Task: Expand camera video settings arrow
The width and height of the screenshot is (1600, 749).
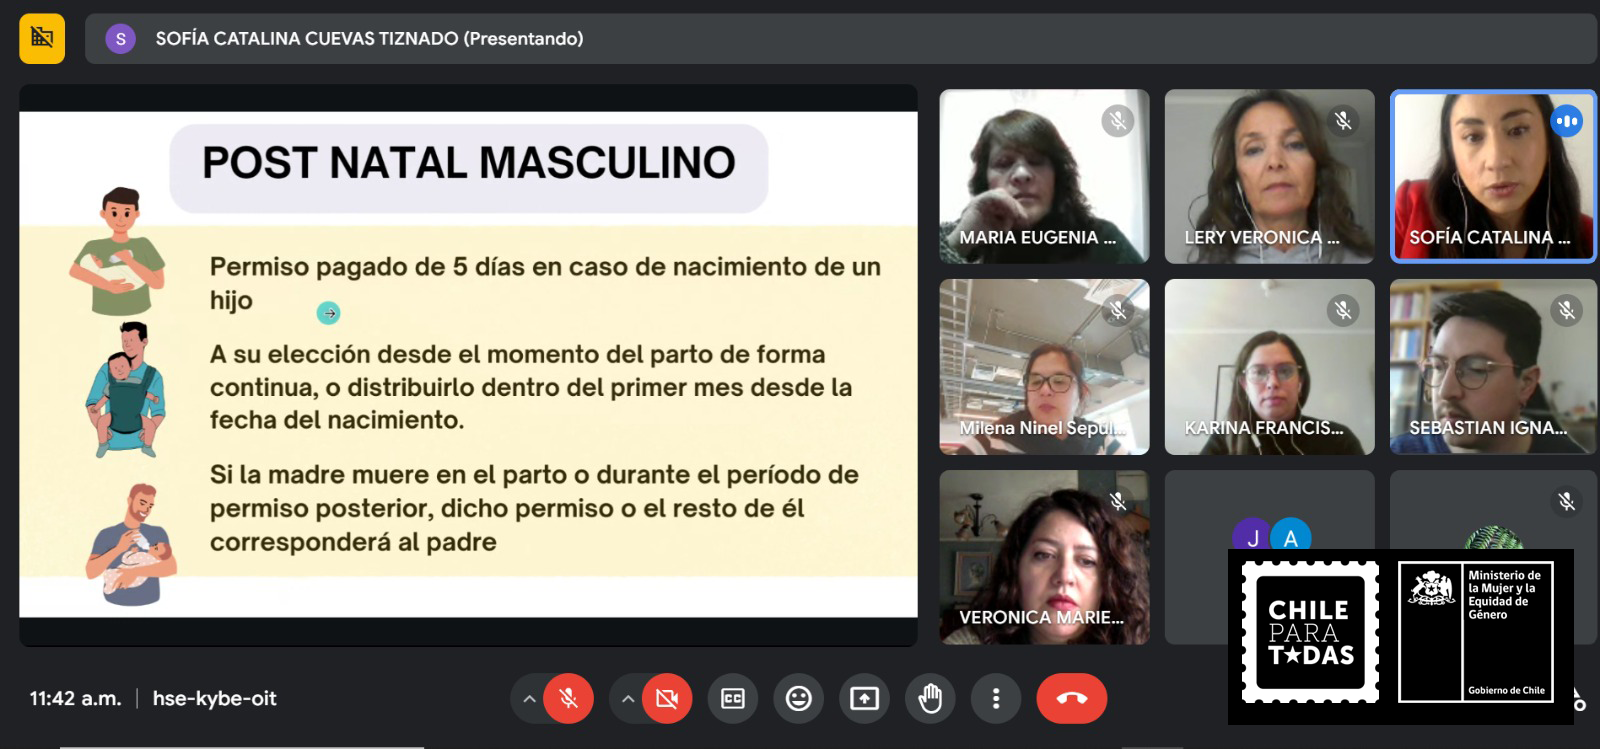Action: pyautogui.click(x=627, y=698)
